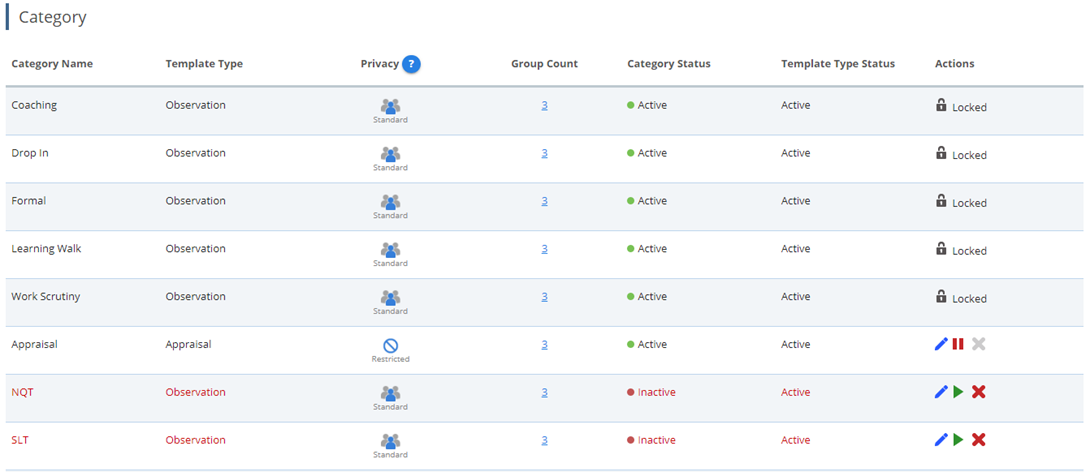Open group count link for SLT
This screenshot has height=472, width=1090.
pos(544,440)
